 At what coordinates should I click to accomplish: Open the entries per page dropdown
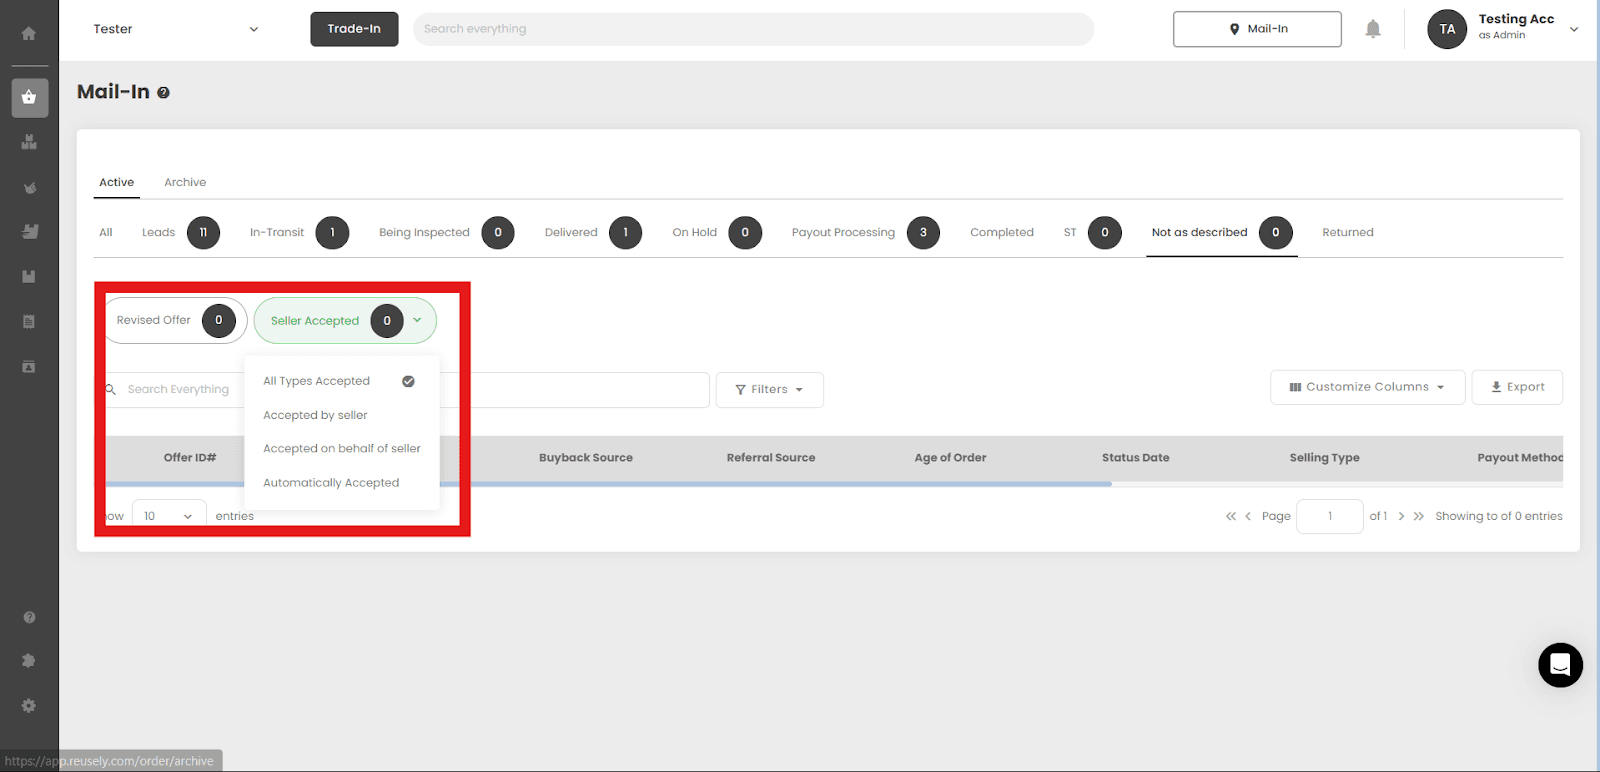click(x=168, y=516)
